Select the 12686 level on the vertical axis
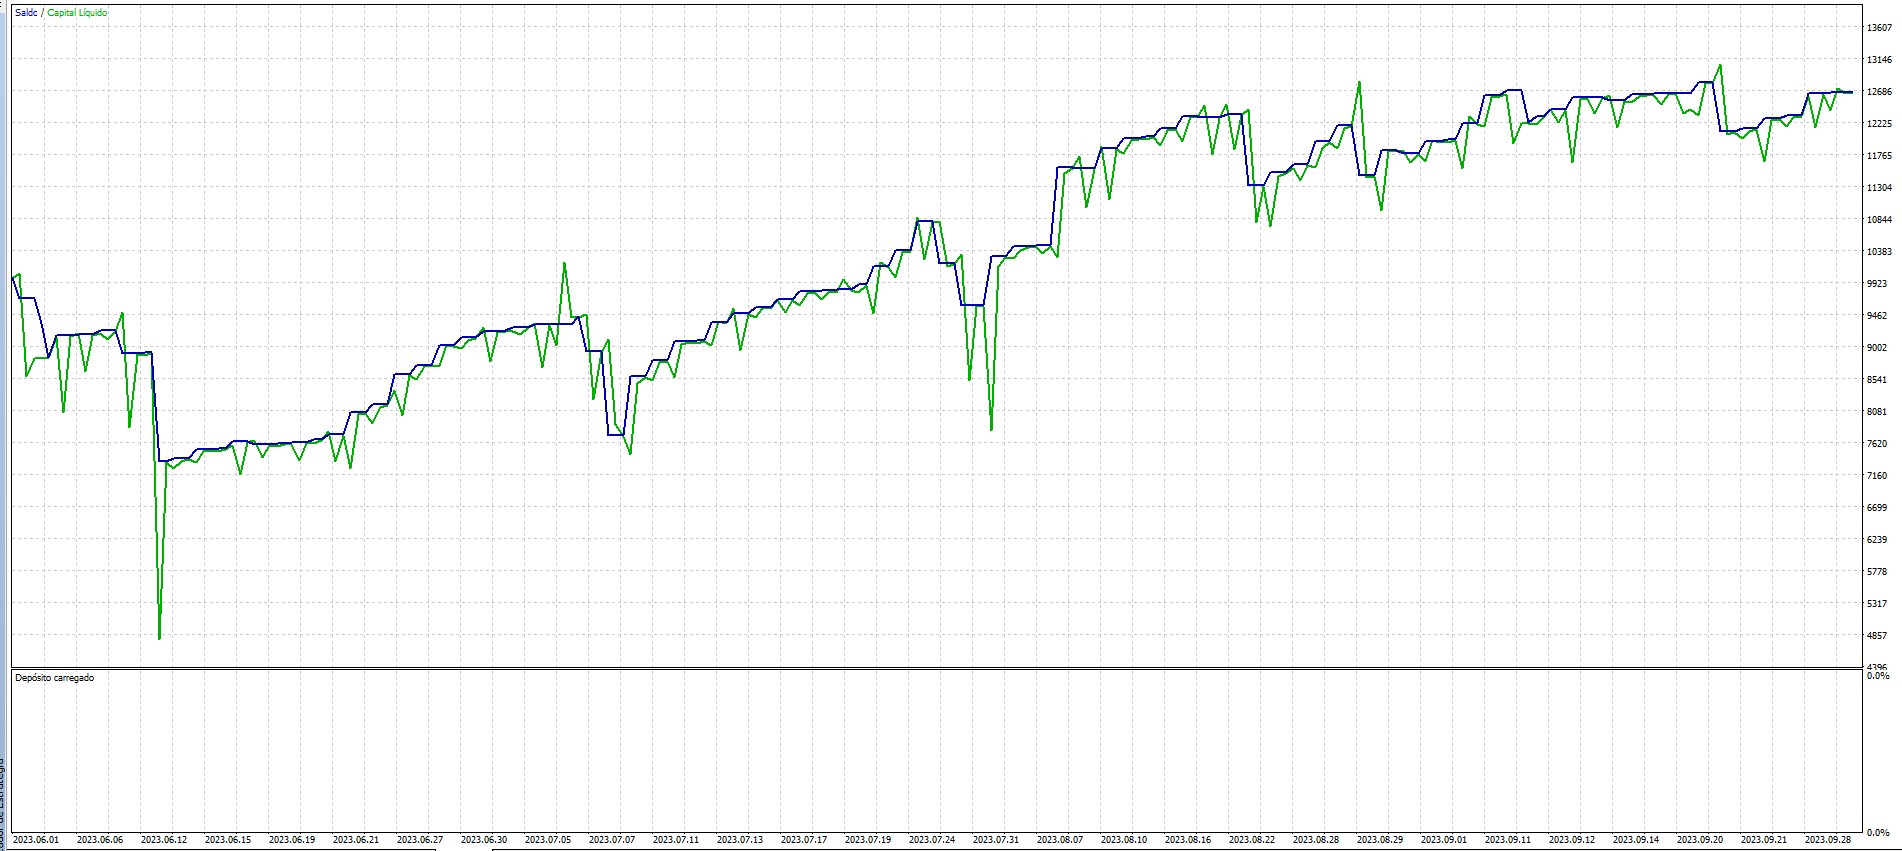 click(1879, 92)
